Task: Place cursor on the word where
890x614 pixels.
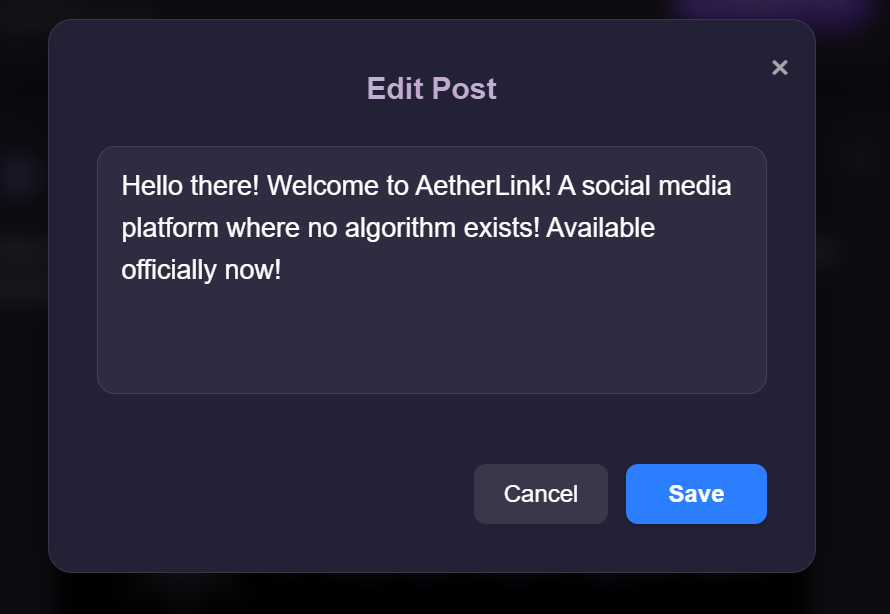Action: tap(263, 229)
